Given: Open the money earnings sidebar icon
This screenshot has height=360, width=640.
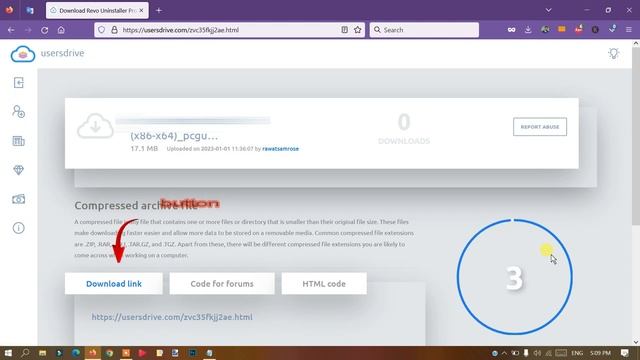Looking at the screenshot, I should 18,199.
